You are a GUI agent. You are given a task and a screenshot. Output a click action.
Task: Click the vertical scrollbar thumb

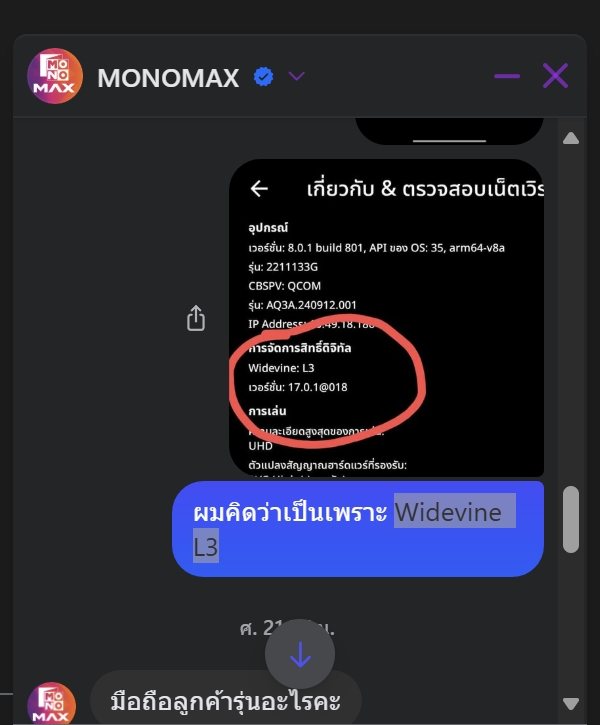[571, 519]
